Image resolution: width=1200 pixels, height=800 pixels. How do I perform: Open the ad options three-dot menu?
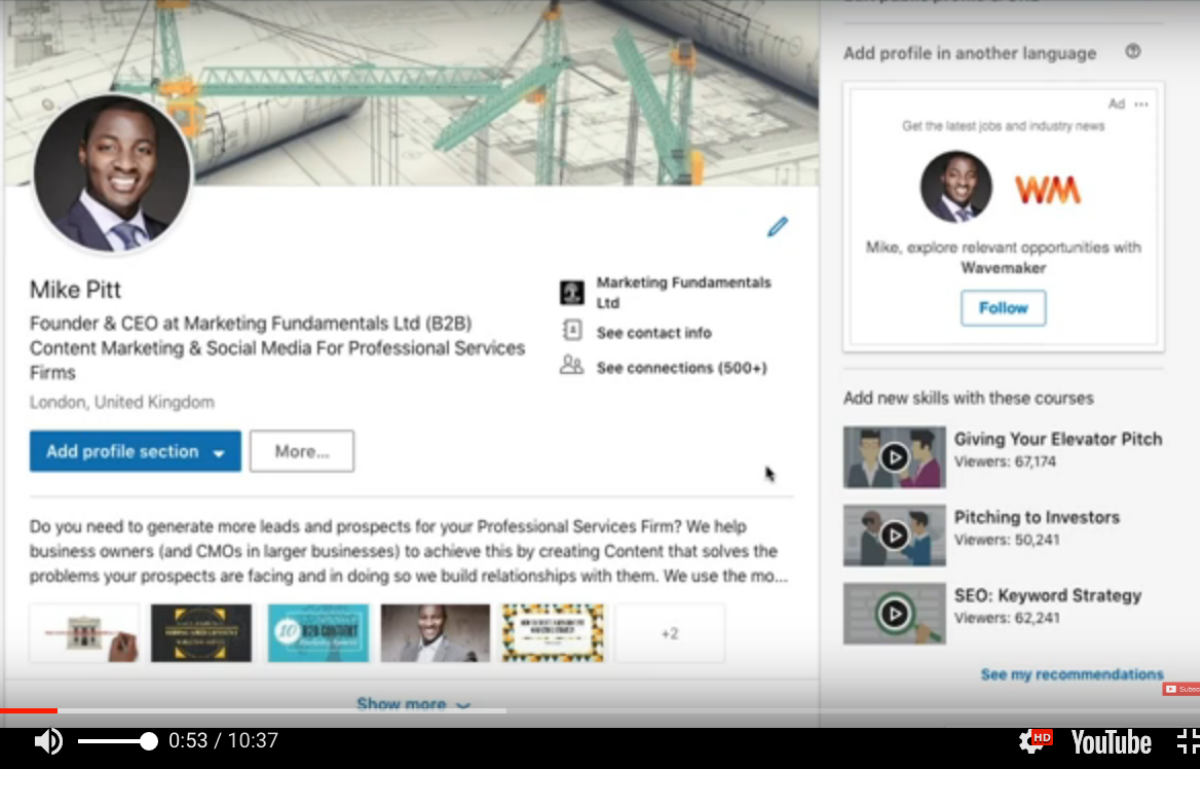point(1142,104)
